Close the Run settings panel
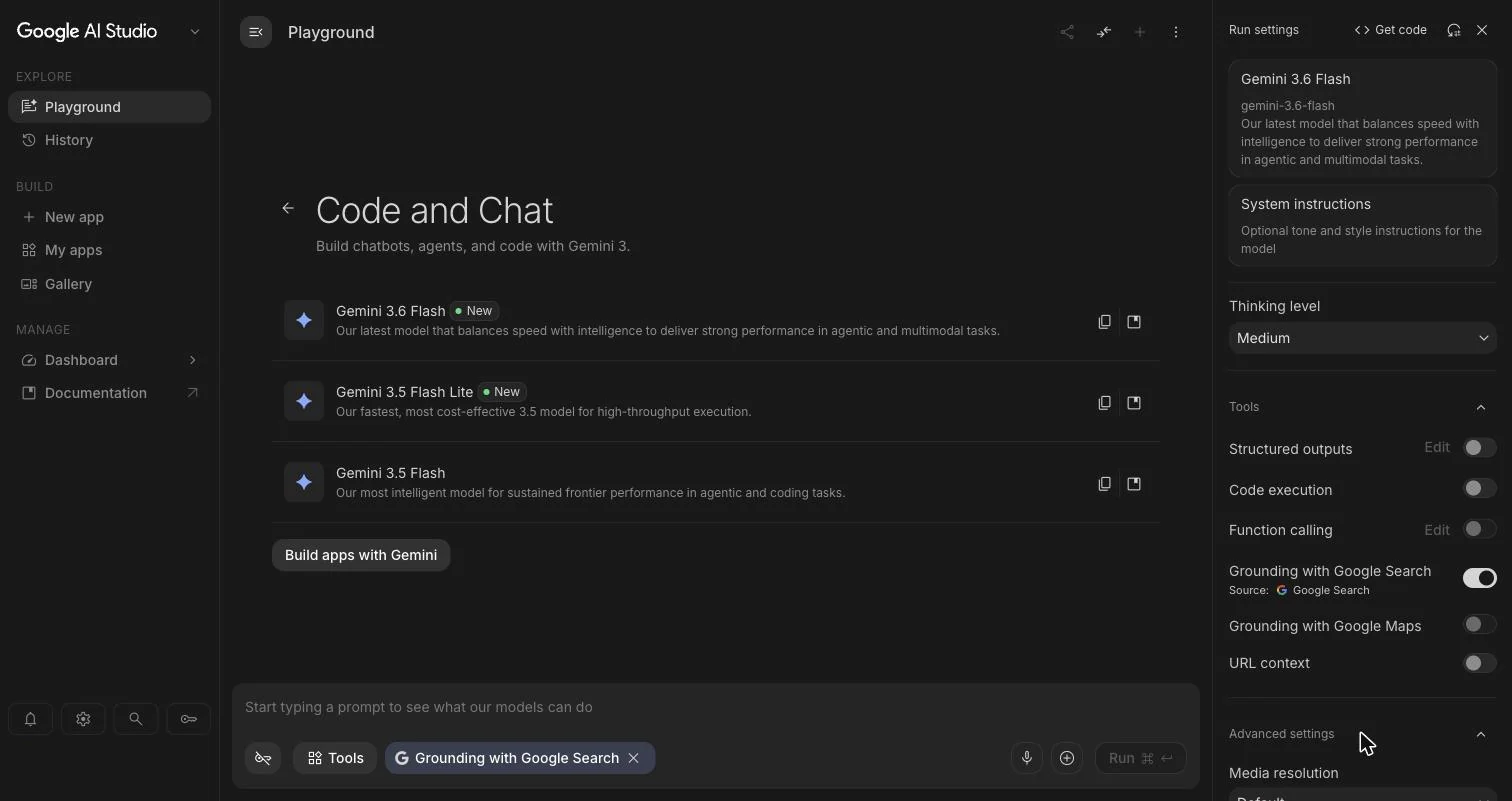Viewport: 1512px width, 801px height. click(1482, 30)
